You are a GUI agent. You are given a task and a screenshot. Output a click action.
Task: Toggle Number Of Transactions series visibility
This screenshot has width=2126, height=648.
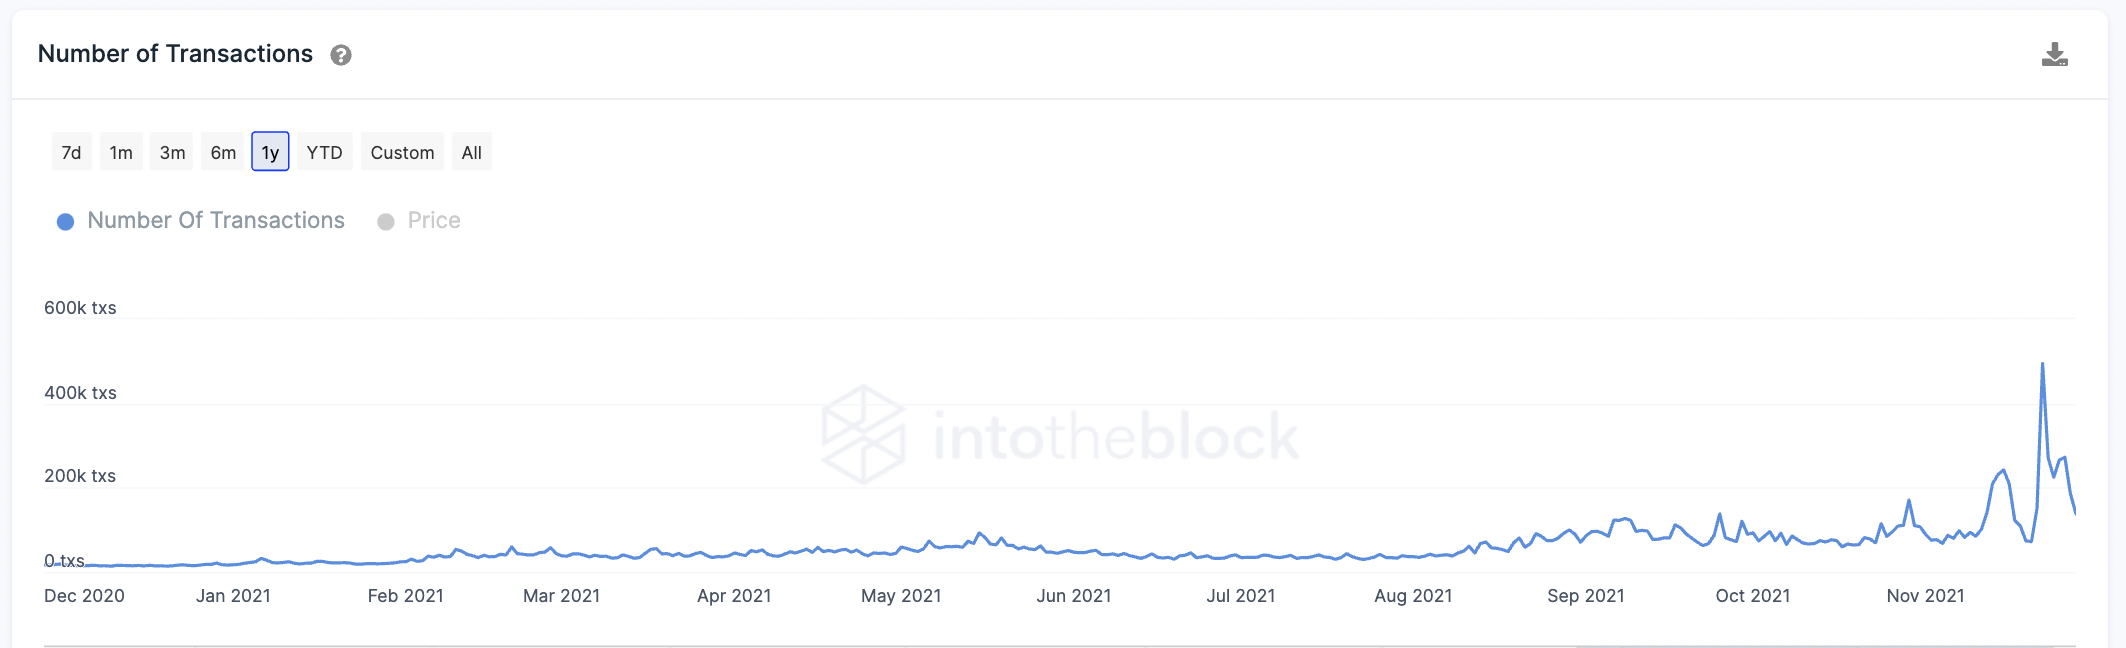(x=215, y=220)
